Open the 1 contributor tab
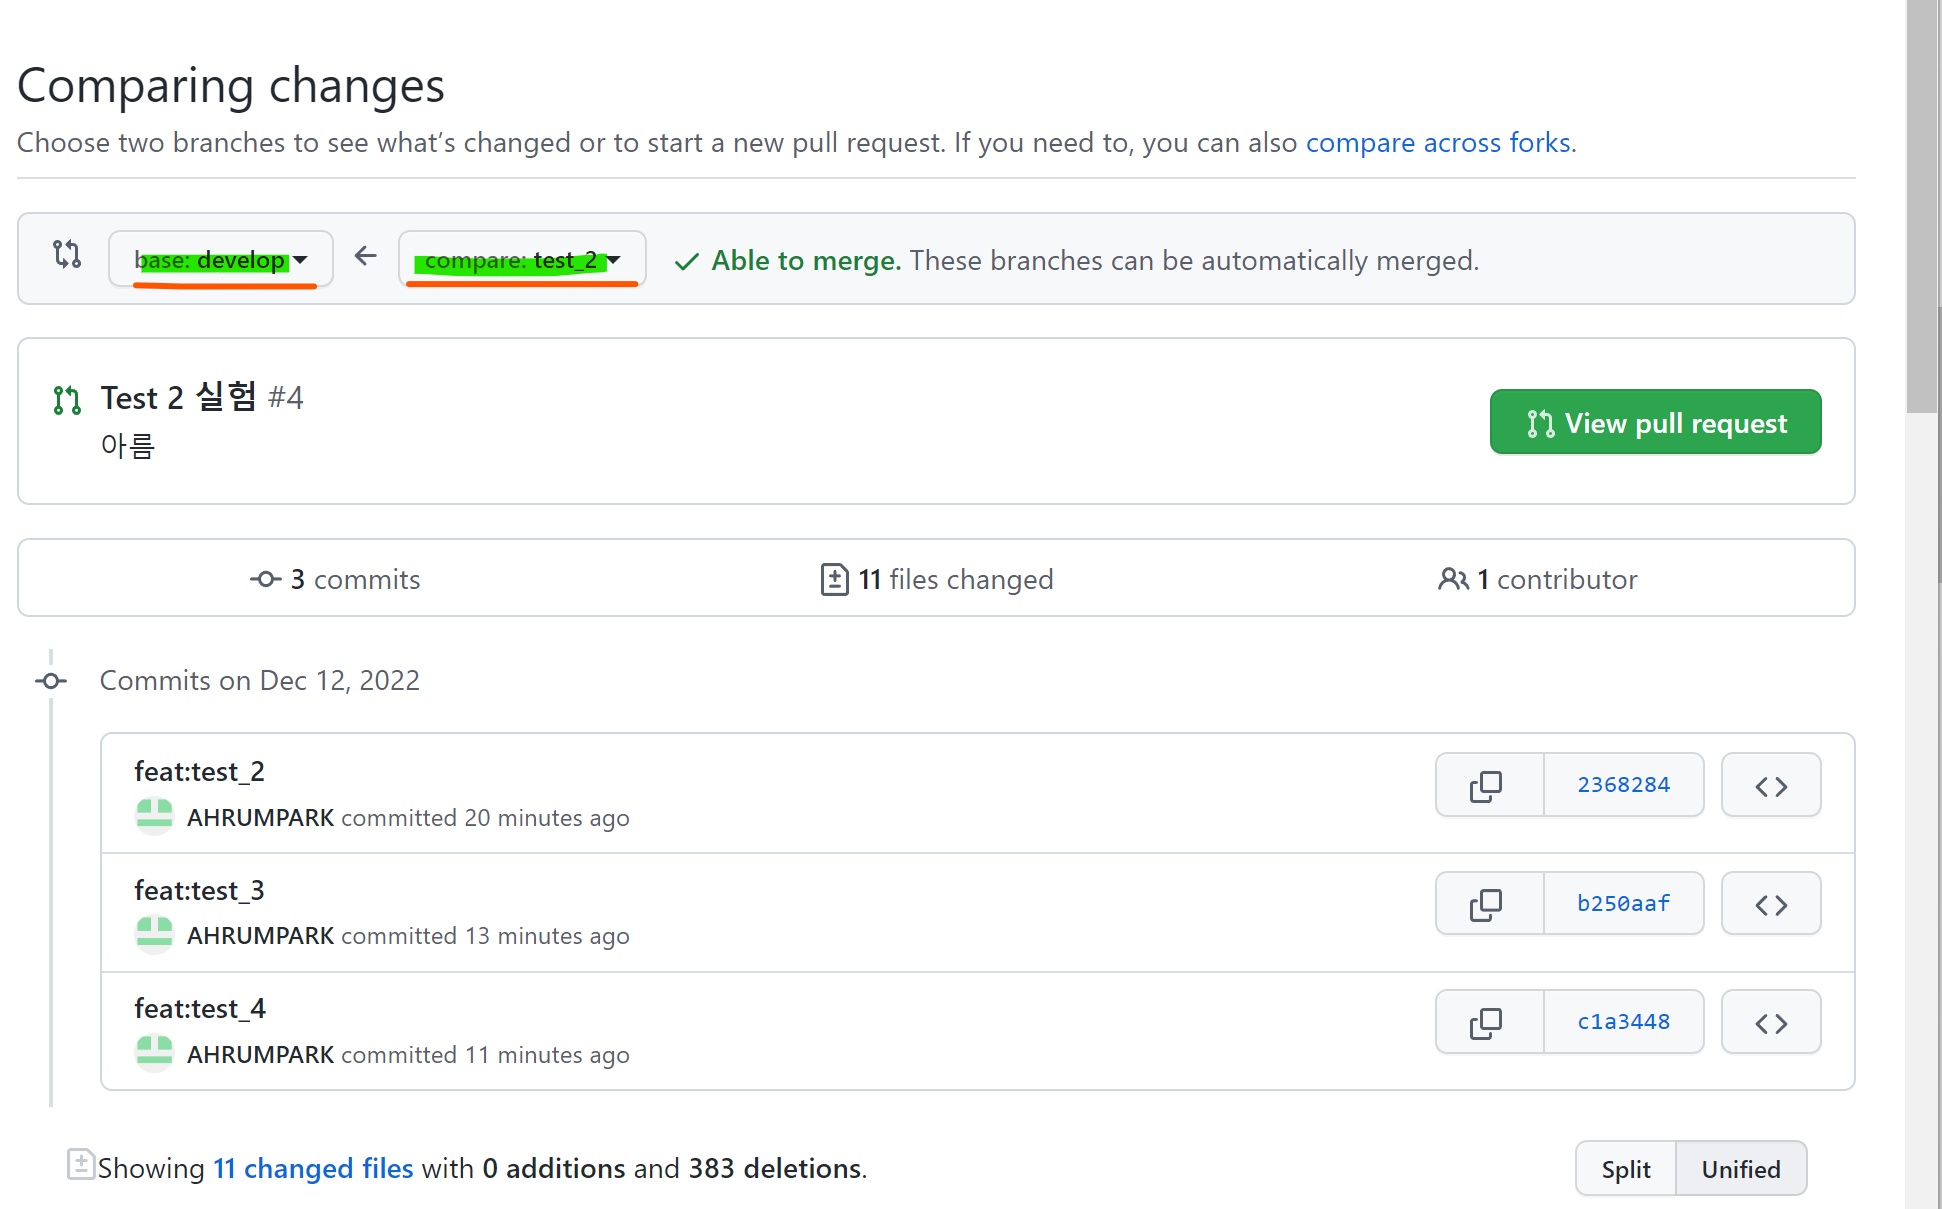This screenshot has height=1209, width=1942. (x=1537, y=579)
